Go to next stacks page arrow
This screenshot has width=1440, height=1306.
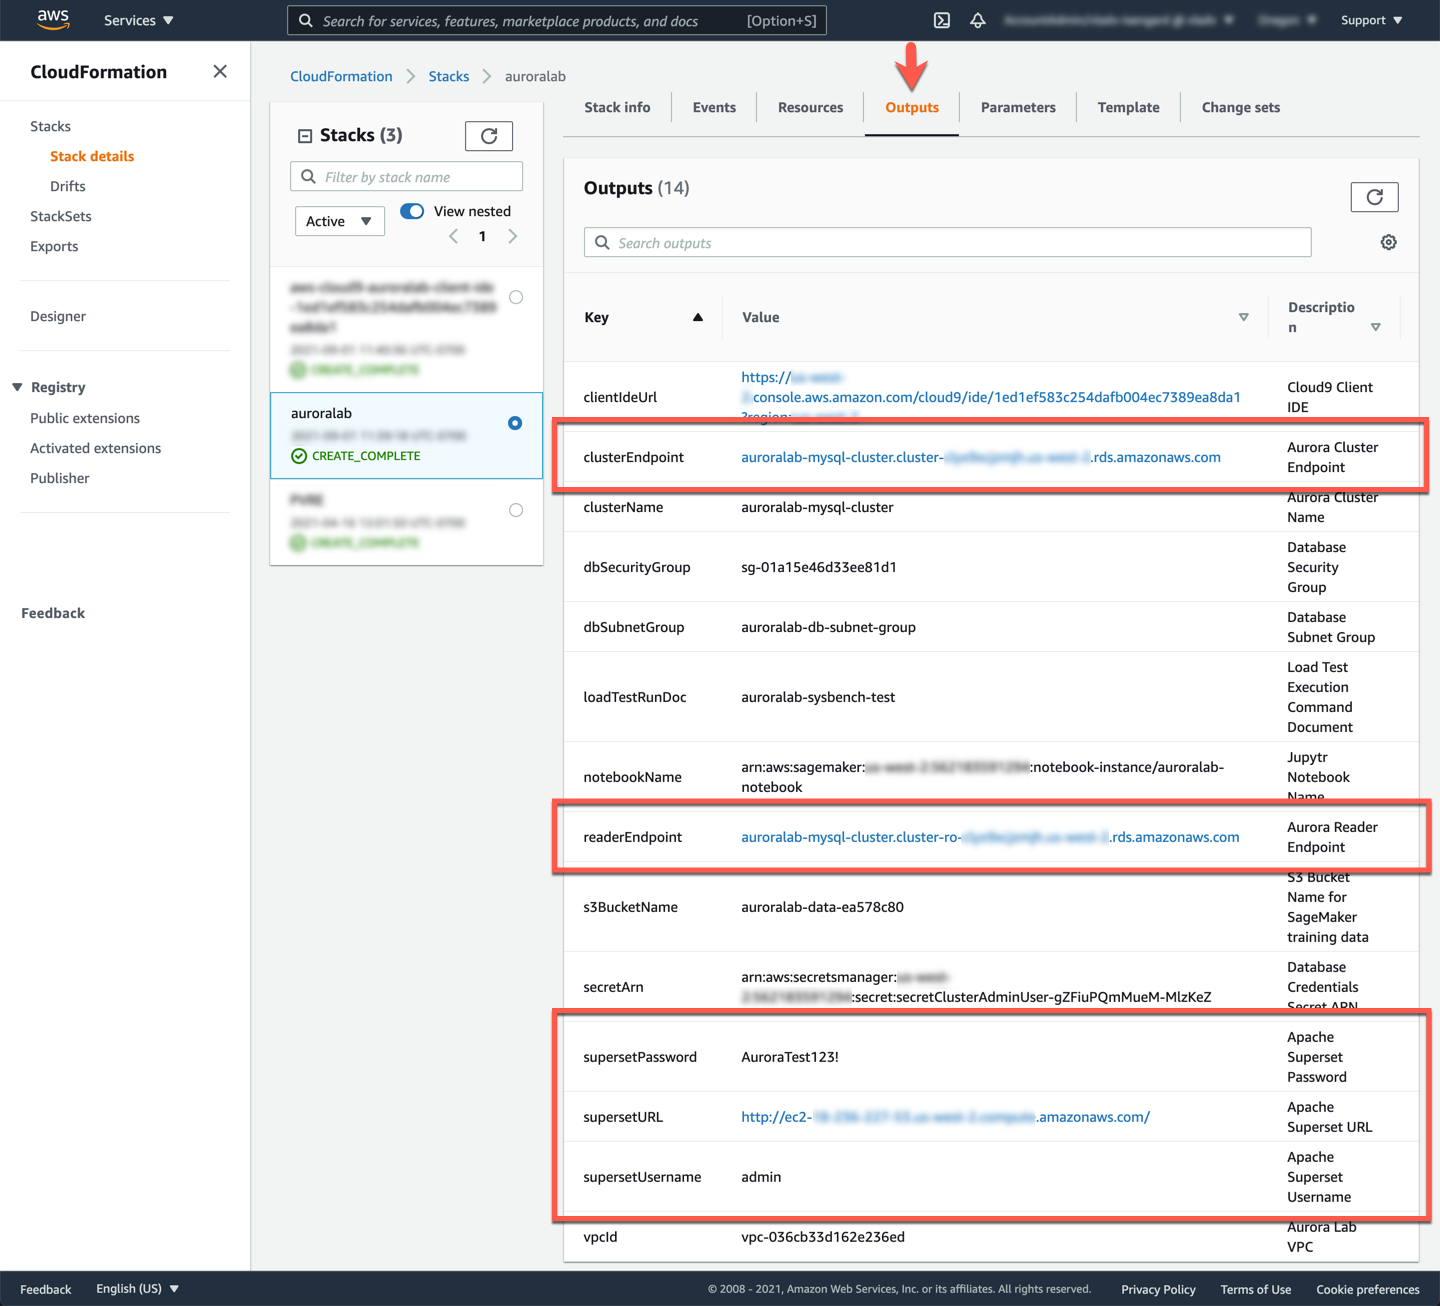point(513,237)
